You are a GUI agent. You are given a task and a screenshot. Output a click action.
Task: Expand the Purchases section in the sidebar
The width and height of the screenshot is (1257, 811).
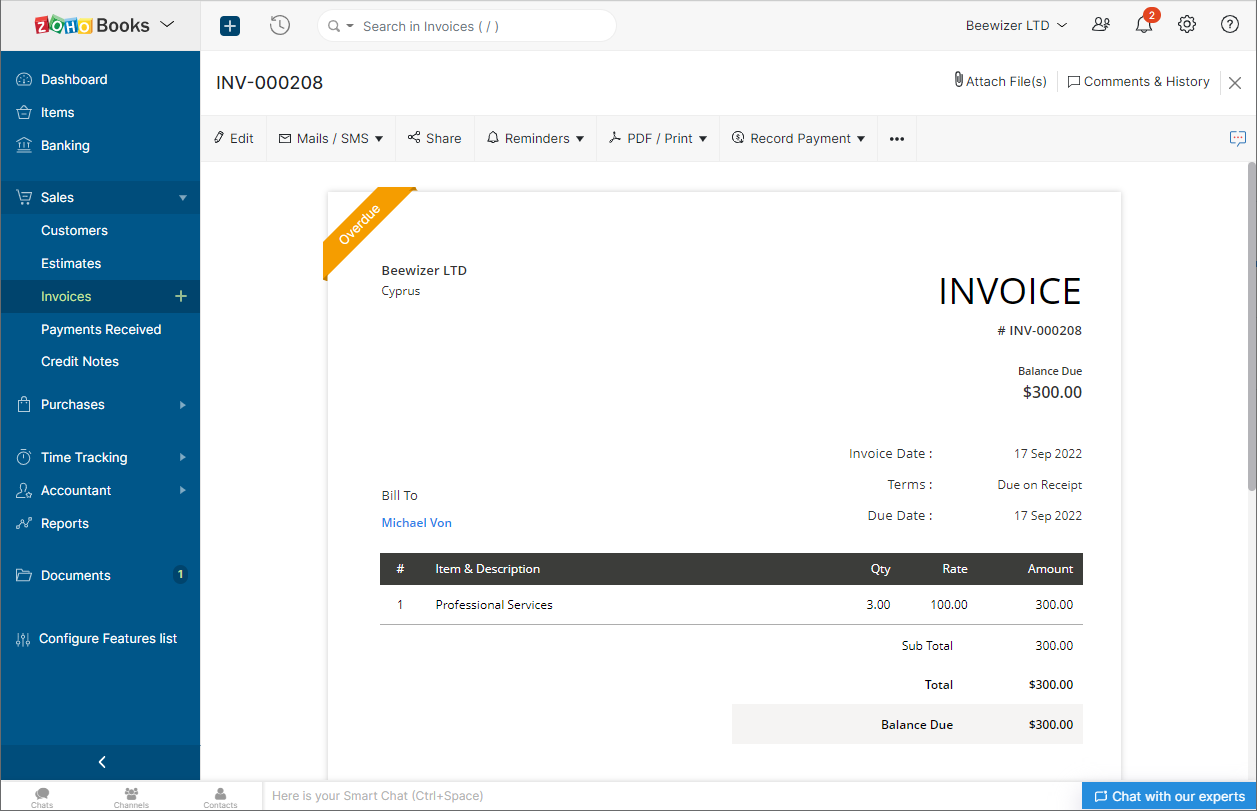click(x=100, y=405)
